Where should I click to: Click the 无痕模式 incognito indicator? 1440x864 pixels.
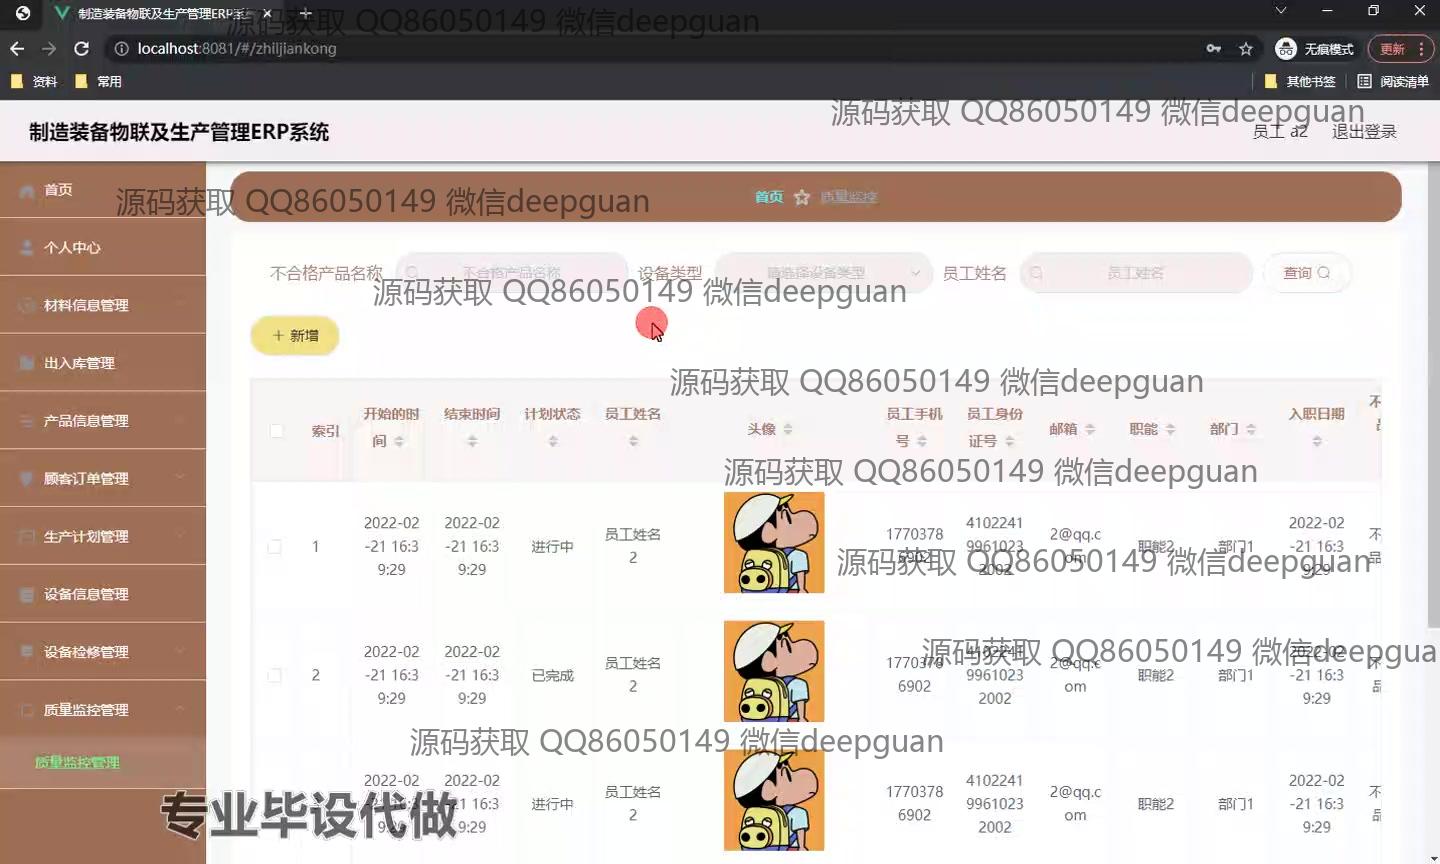[x=1316, y=48]
